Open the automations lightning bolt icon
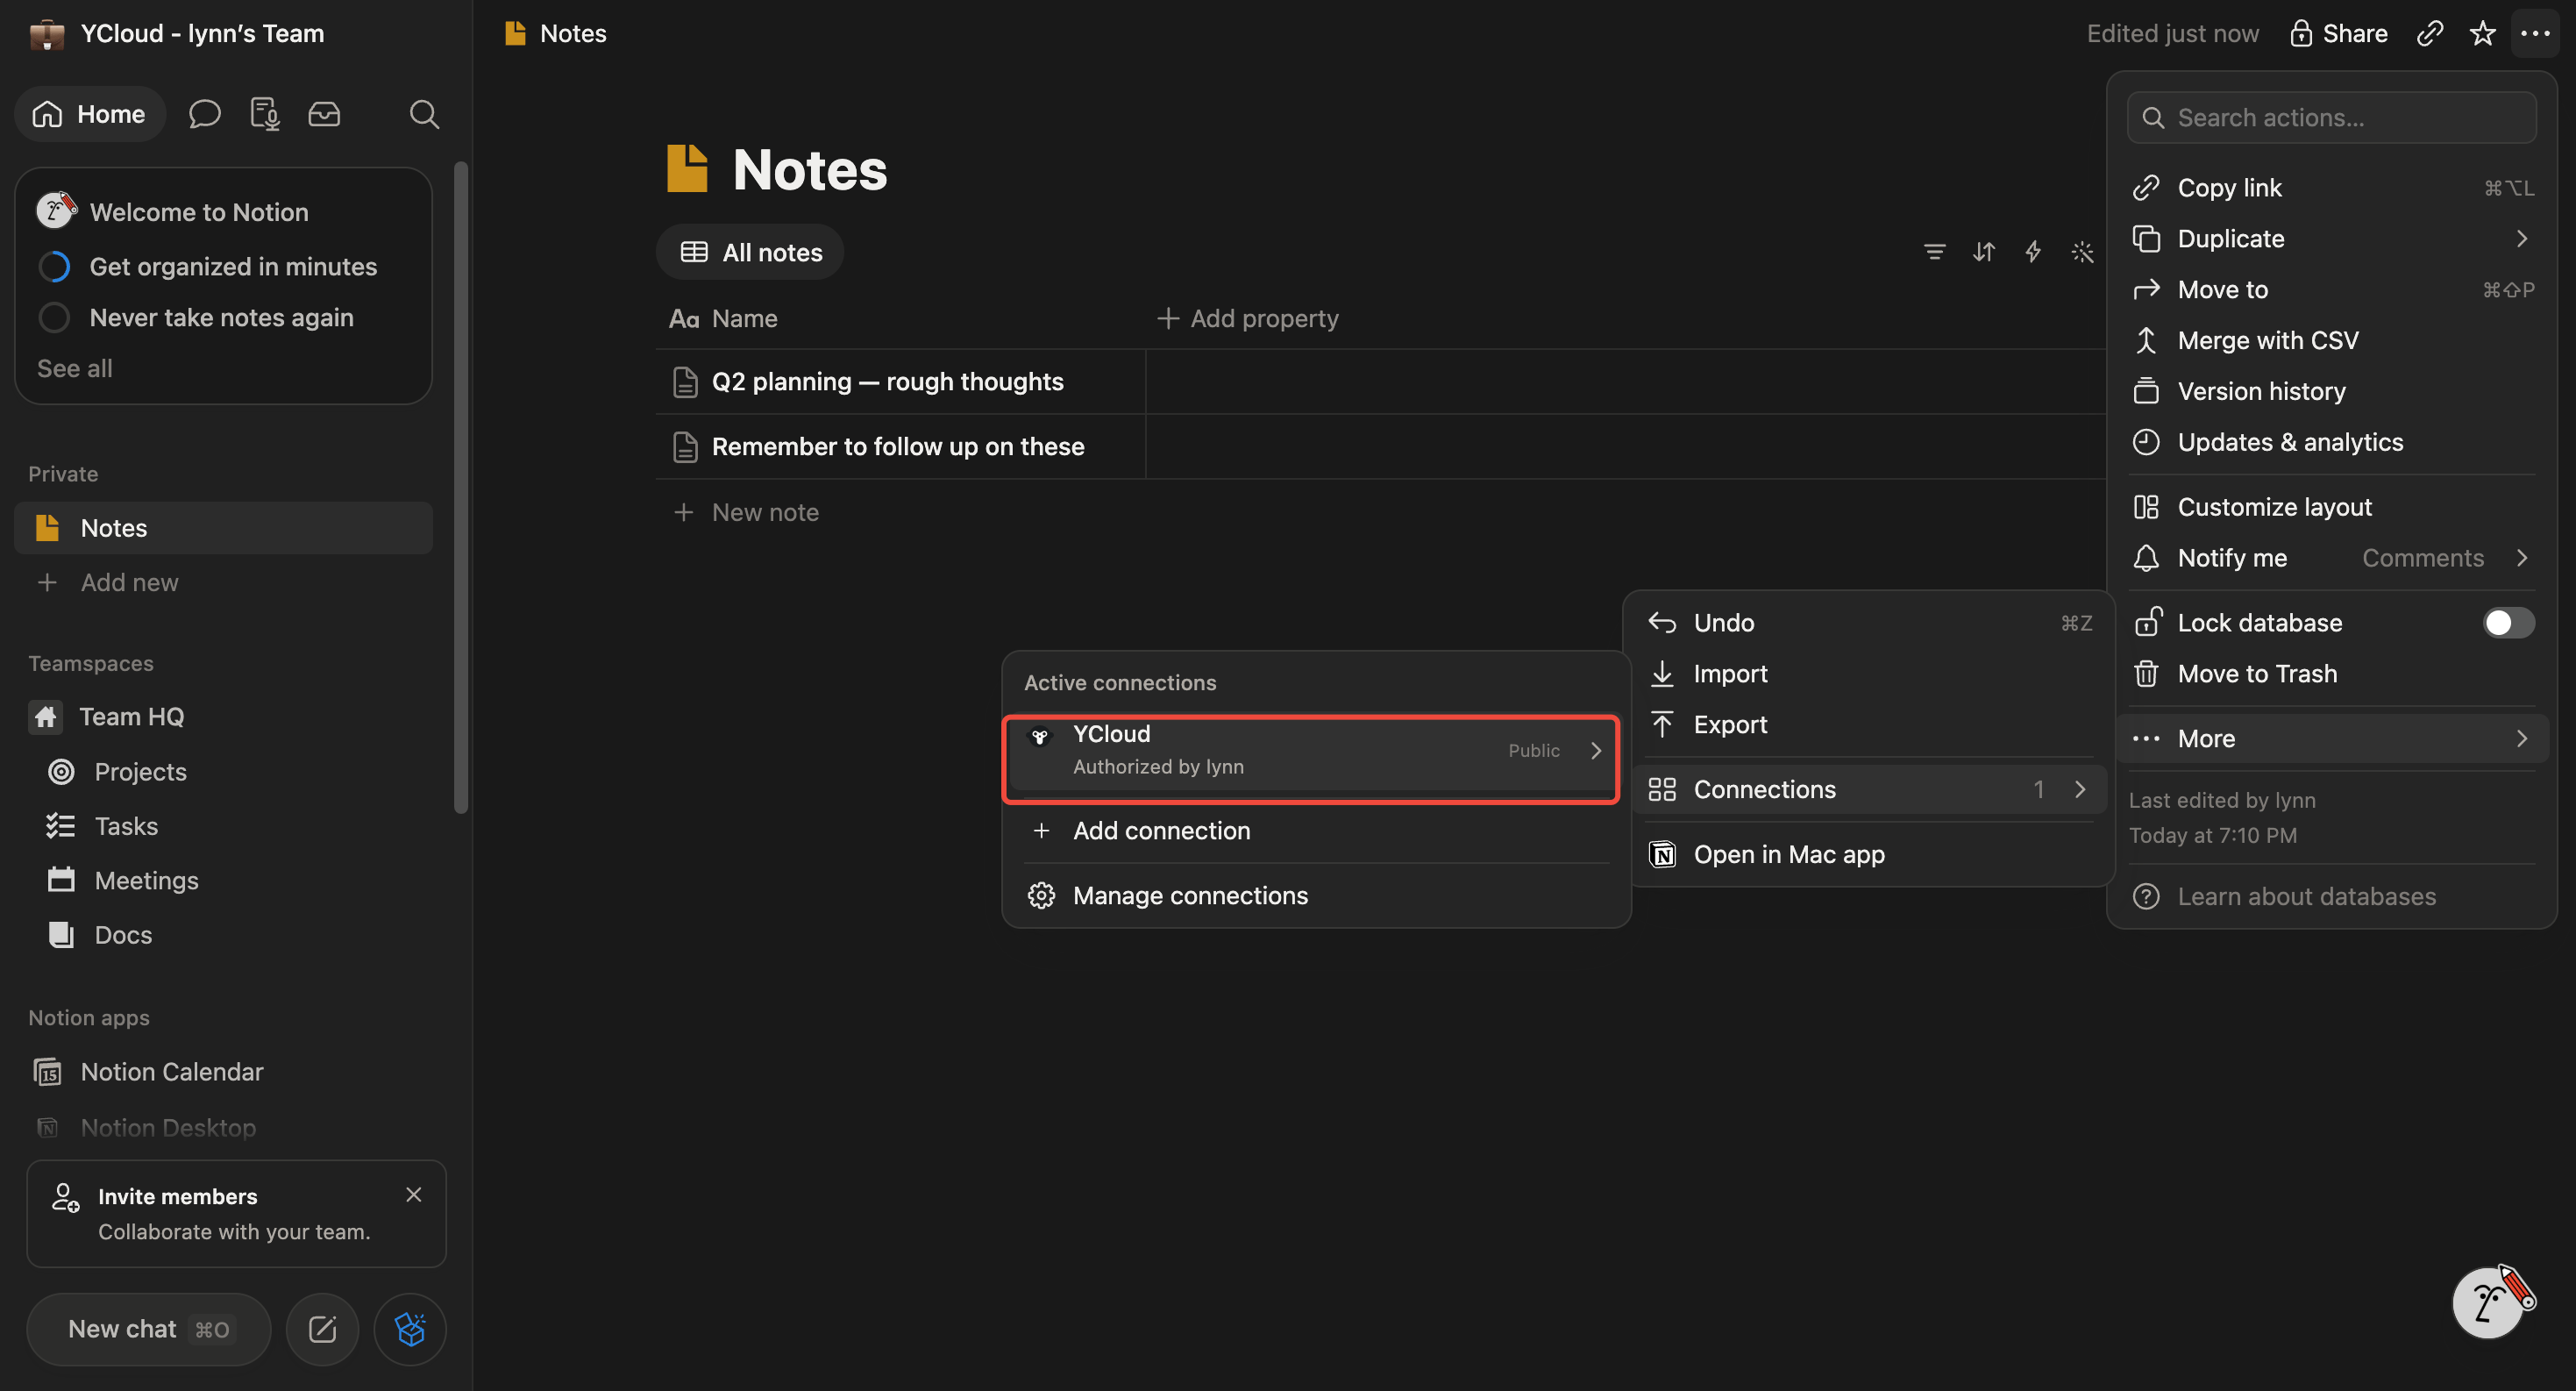 coord(2033,252)
